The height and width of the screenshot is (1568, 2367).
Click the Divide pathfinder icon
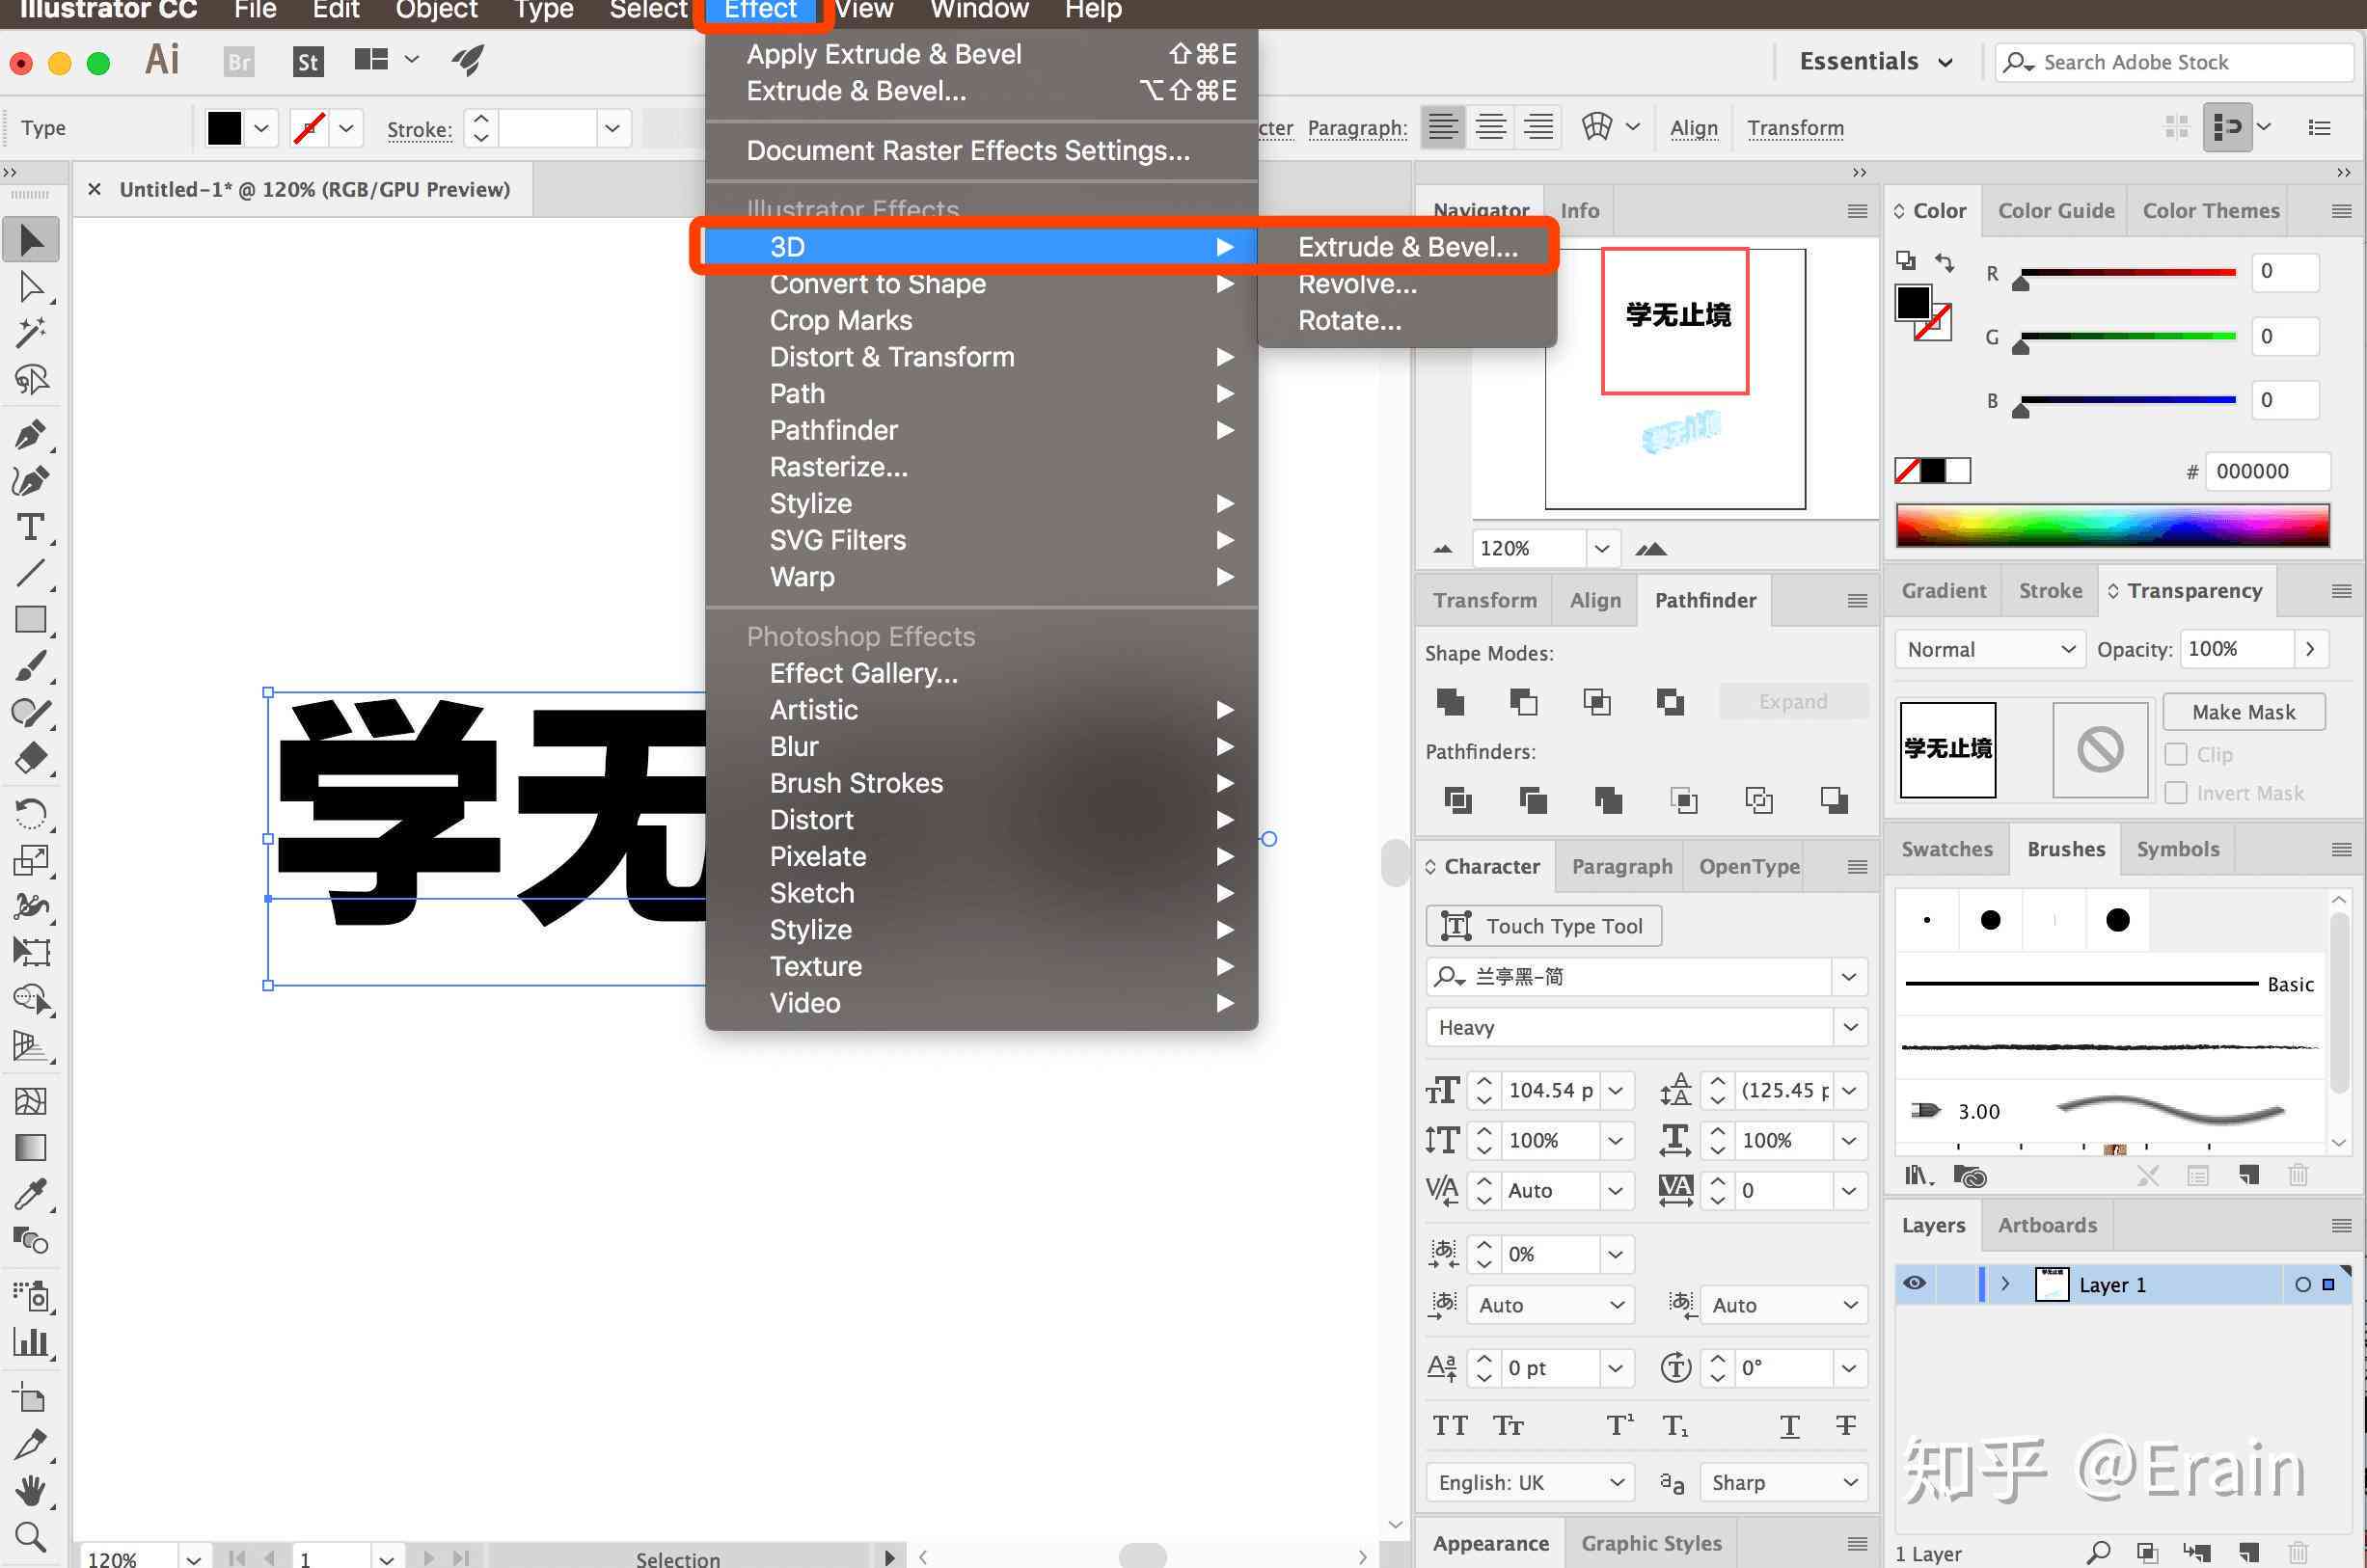1458,800
